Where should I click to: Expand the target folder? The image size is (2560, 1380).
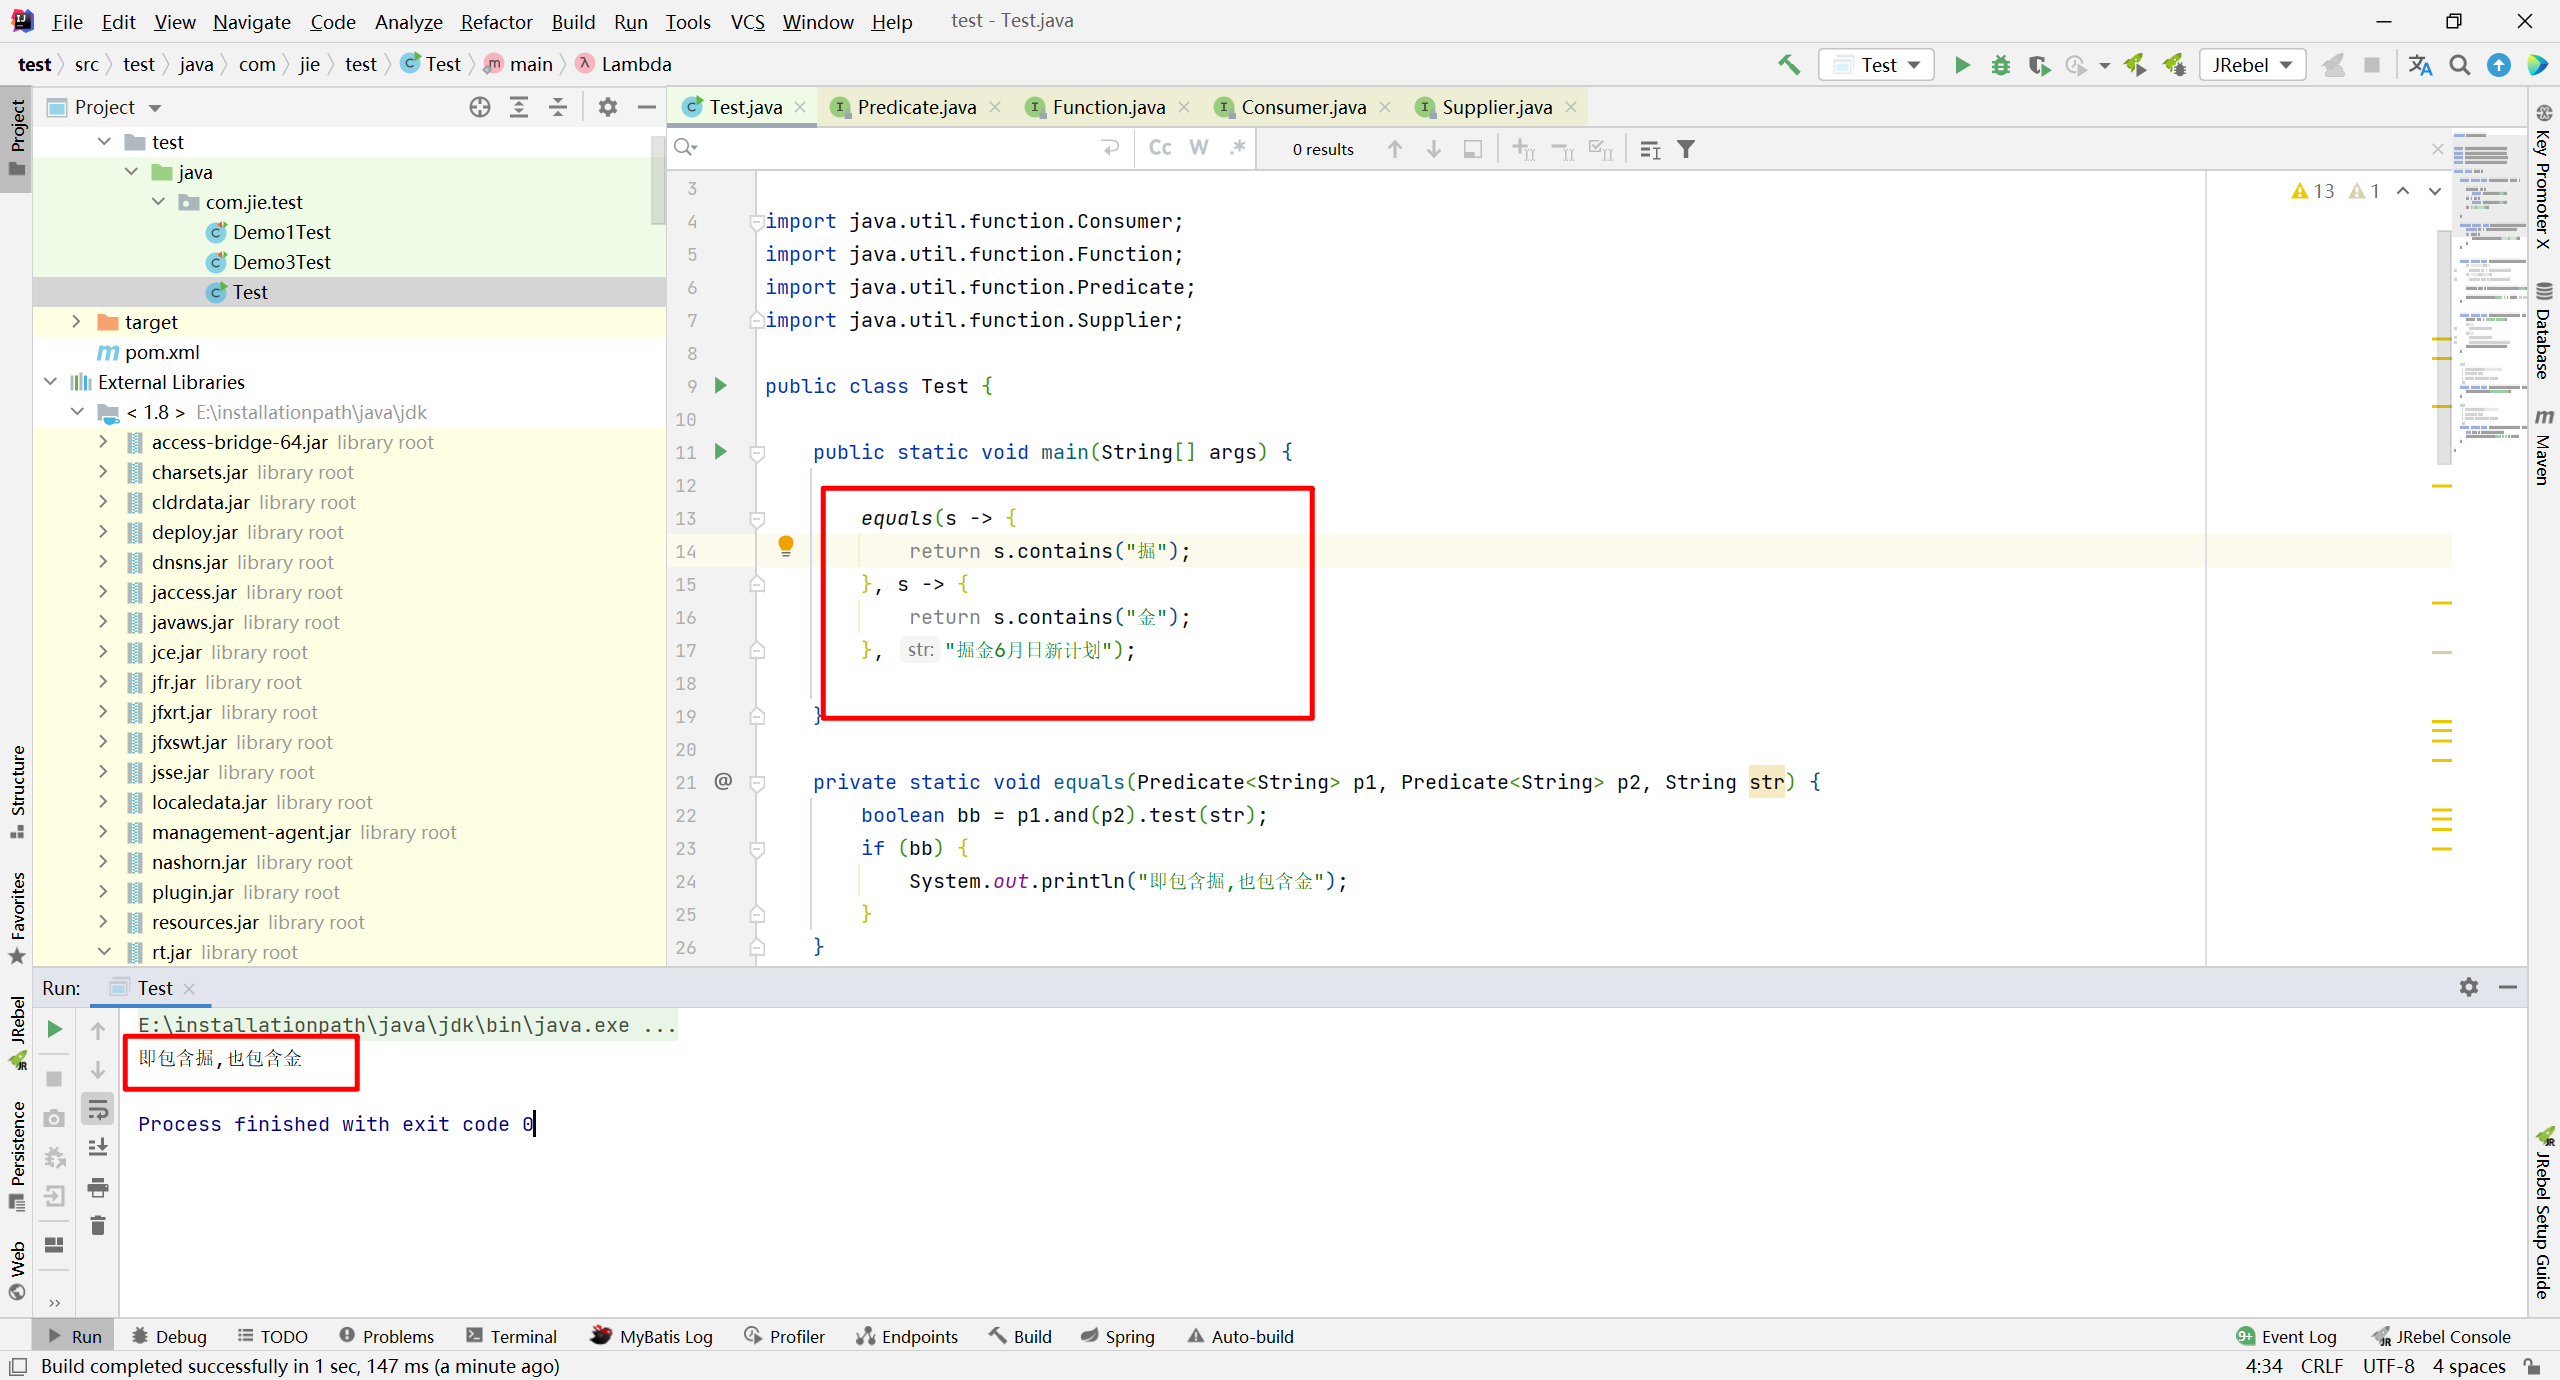point(76,322)
